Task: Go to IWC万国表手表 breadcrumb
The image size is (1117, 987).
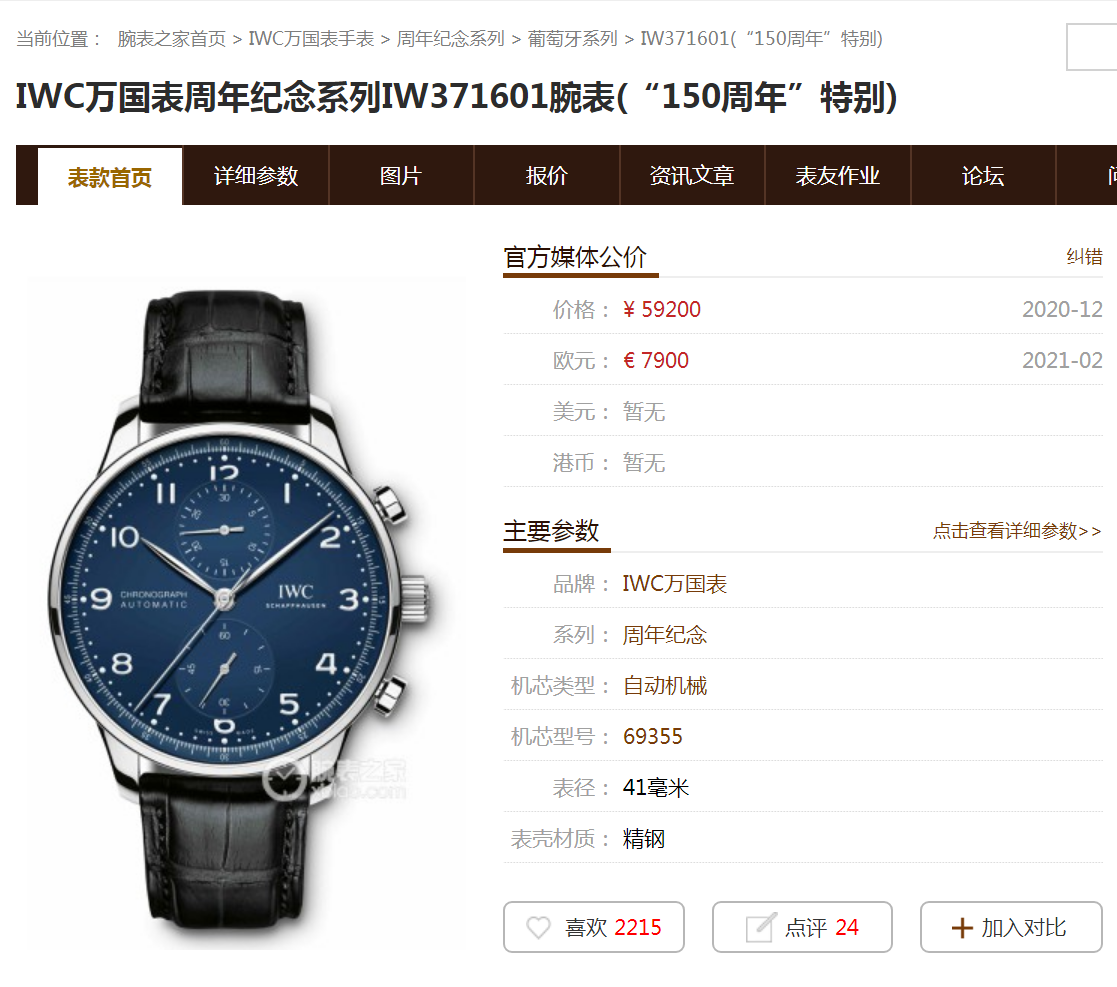Action: click(311, 38)
